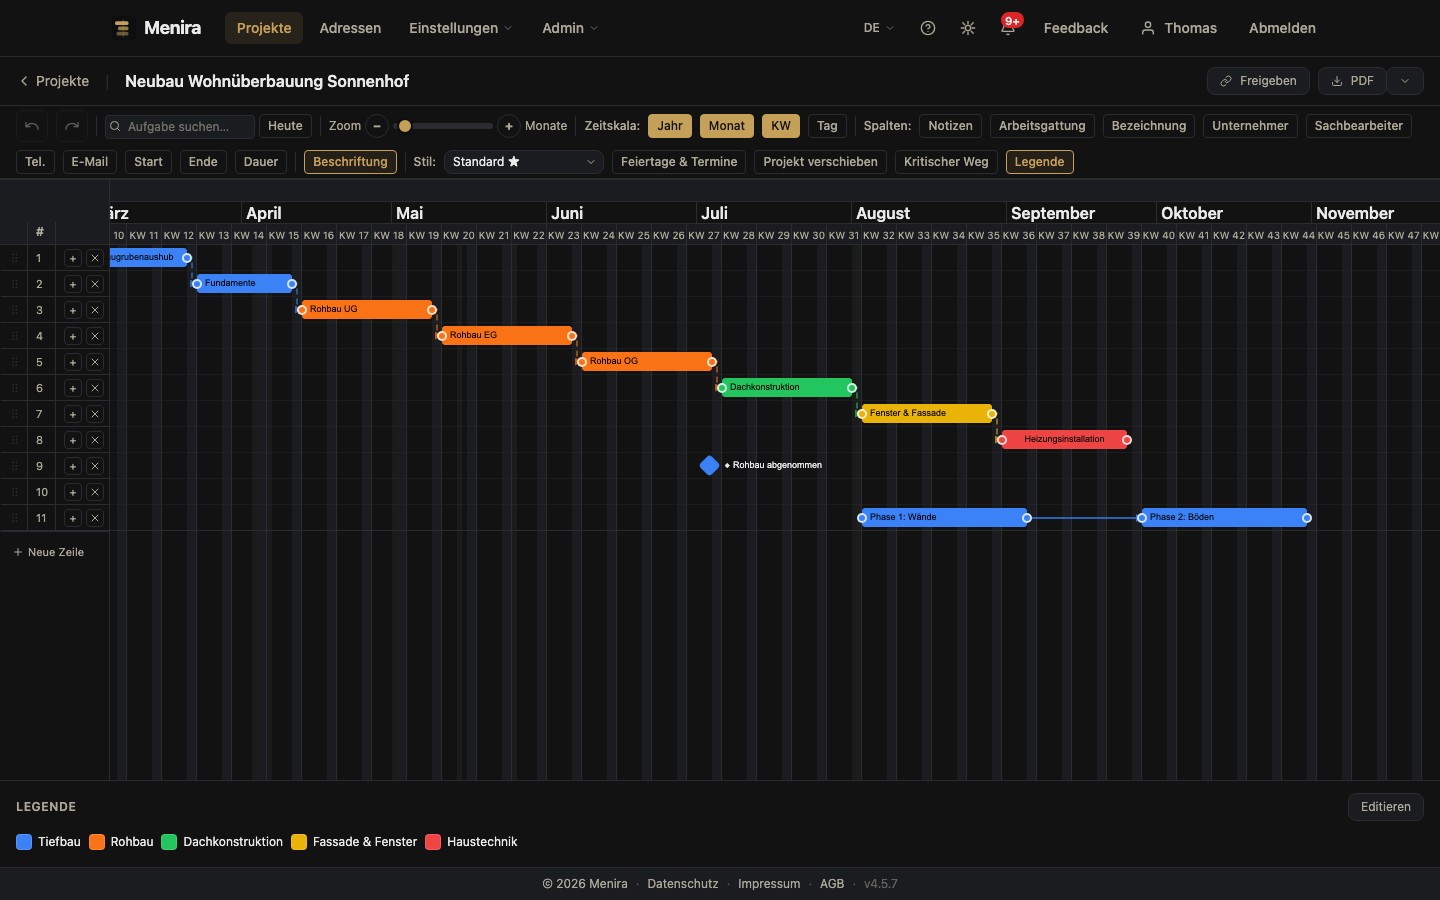Decrease zoom with minus button

tap(377, 126)
